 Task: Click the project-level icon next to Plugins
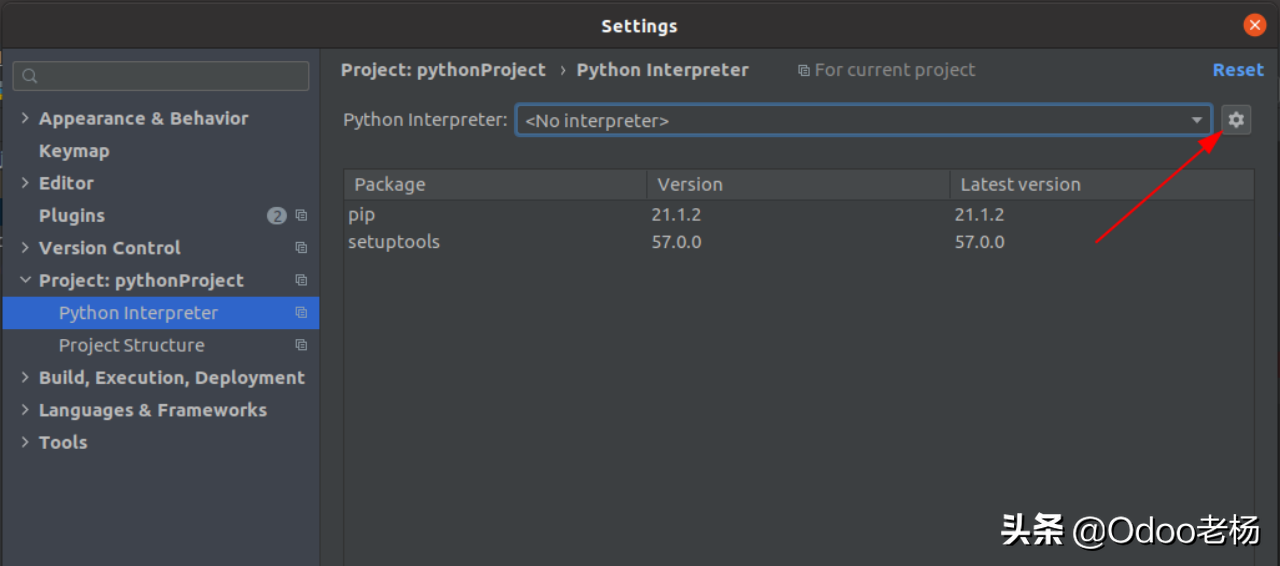pyautogui.click(x=301, y=215)
